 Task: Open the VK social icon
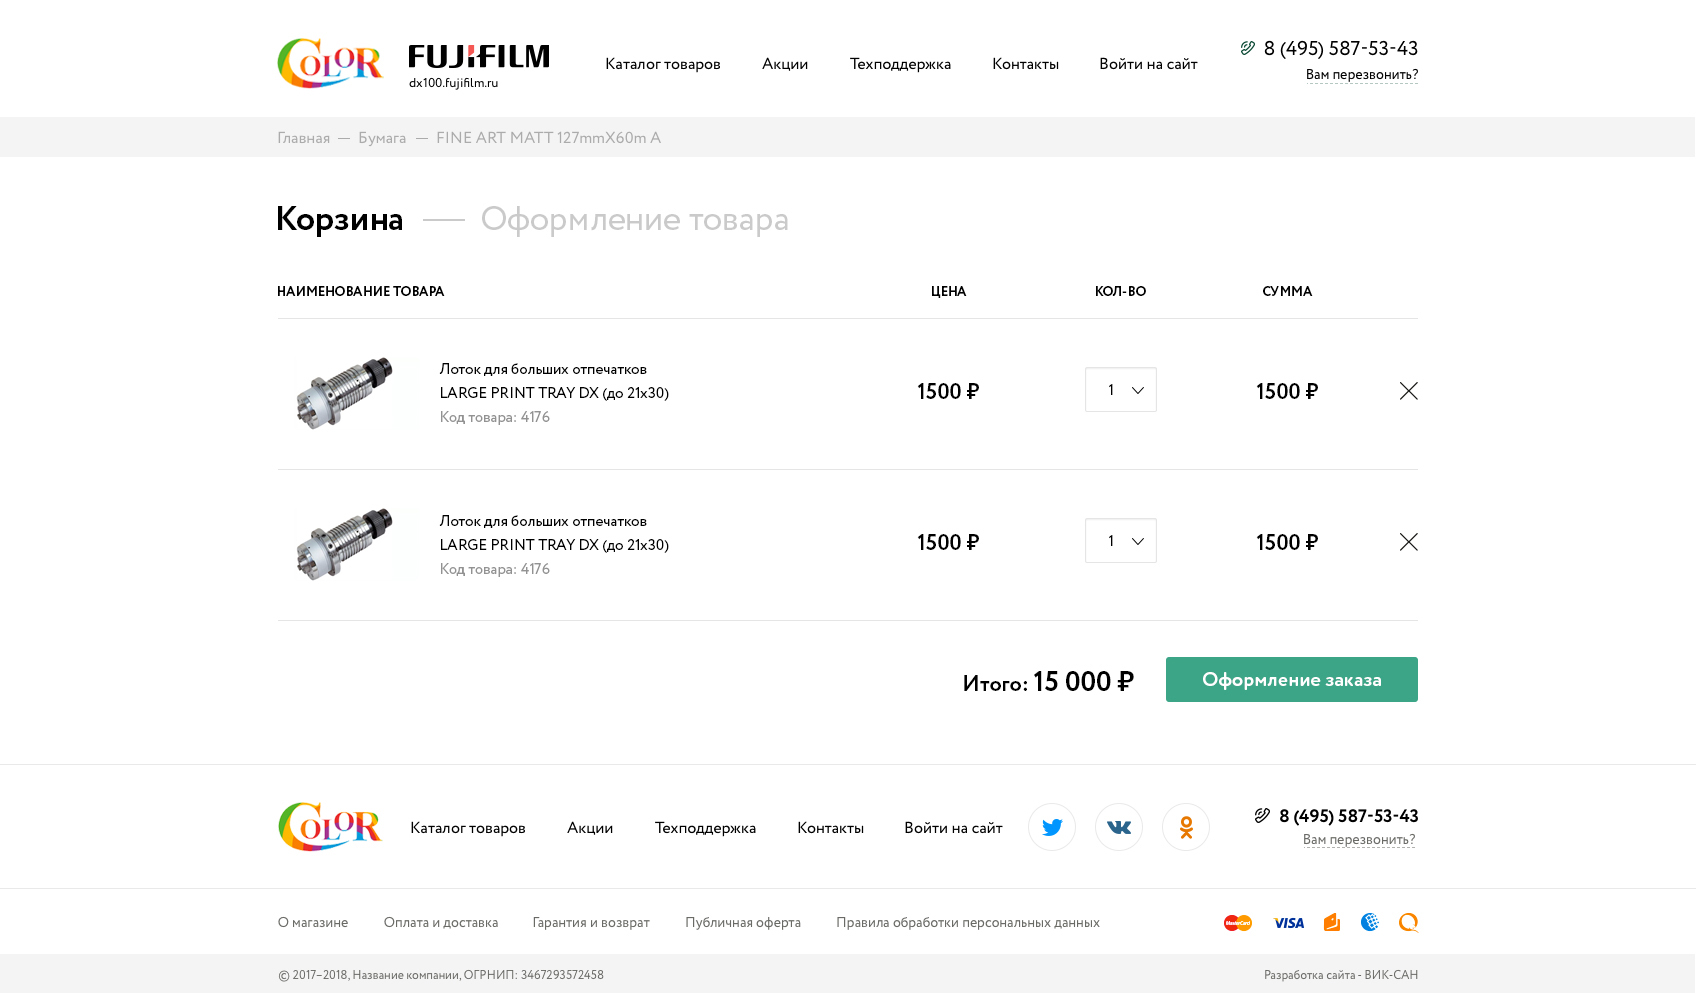point(1118,827)
